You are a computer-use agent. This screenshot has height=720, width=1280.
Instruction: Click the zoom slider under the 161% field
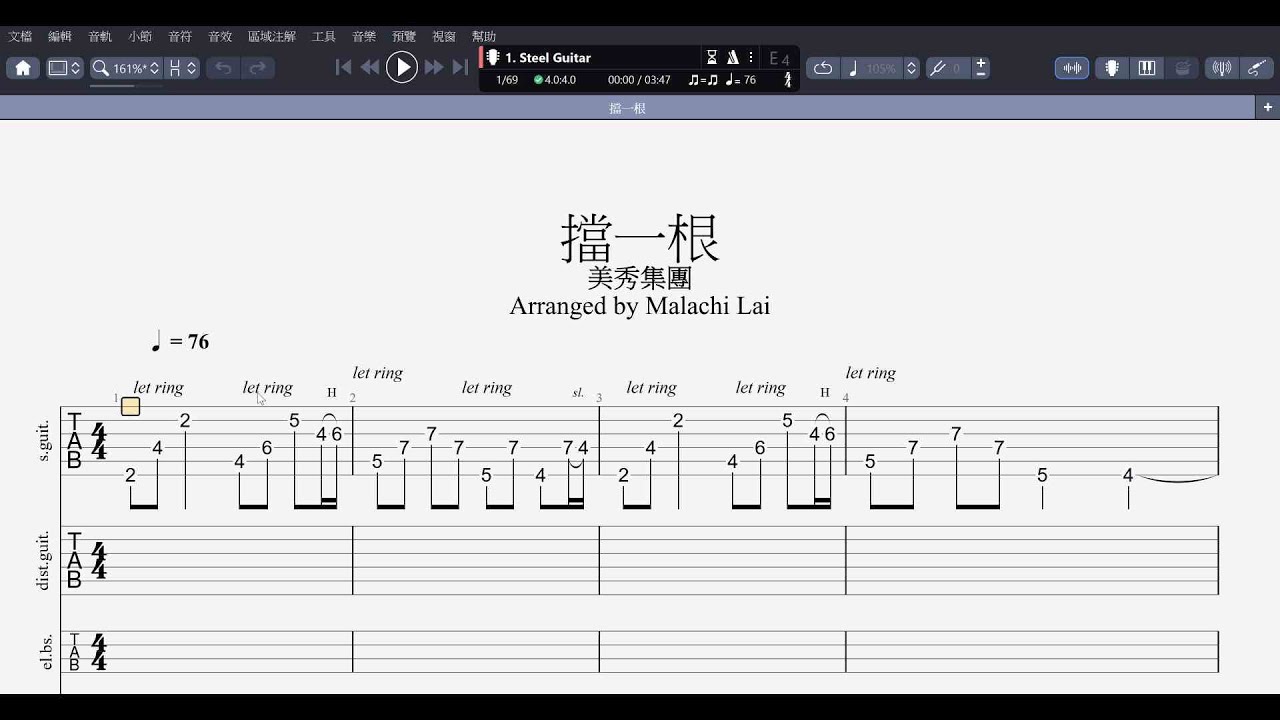coord(125,85)
